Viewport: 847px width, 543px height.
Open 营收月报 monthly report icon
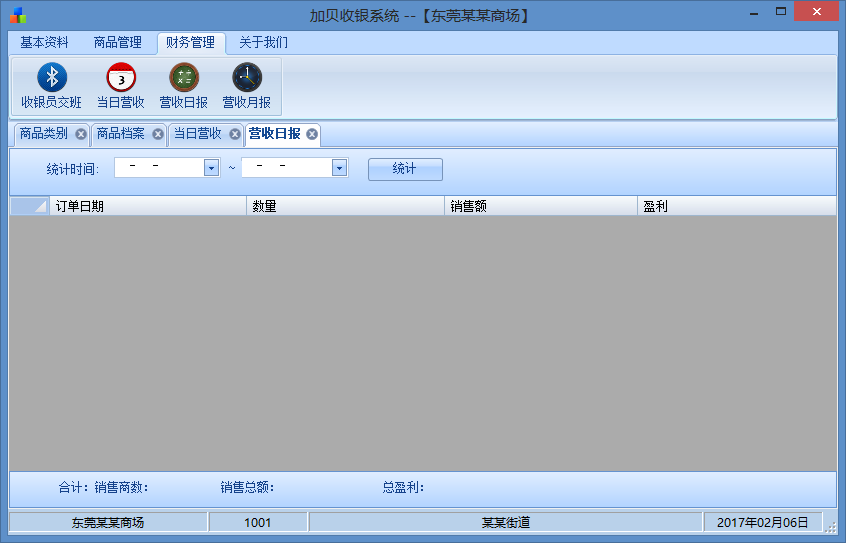coord(246,78)
